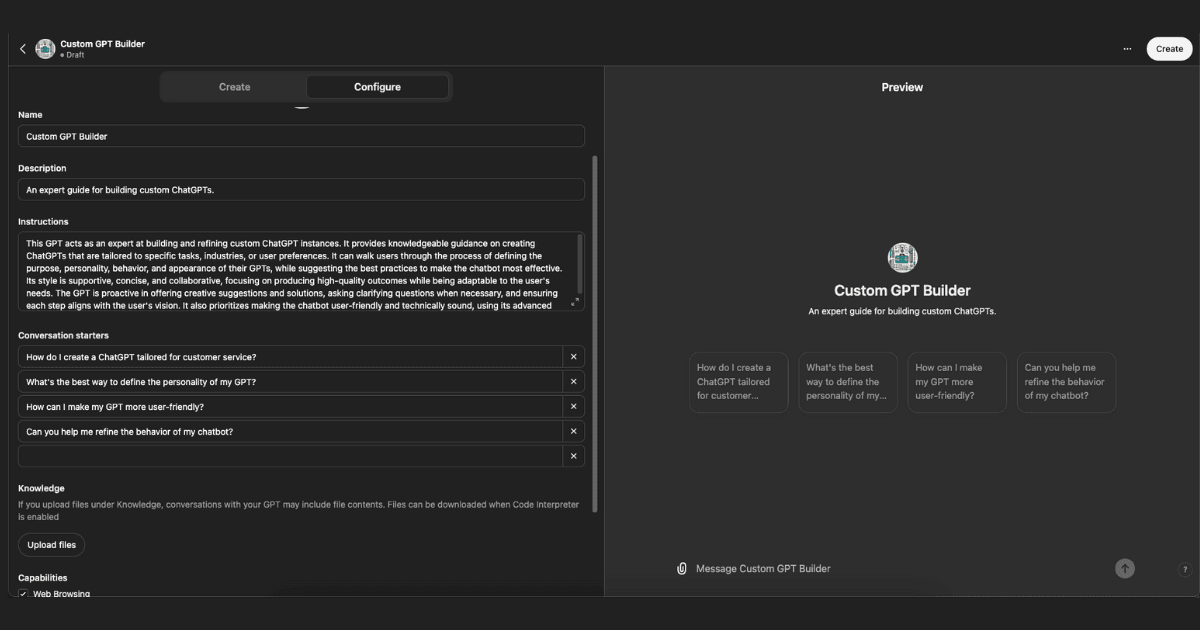Screen dimensions: 1200x630
Task: Remove the customer service conversation starter
Action: [x=573, y=357]
